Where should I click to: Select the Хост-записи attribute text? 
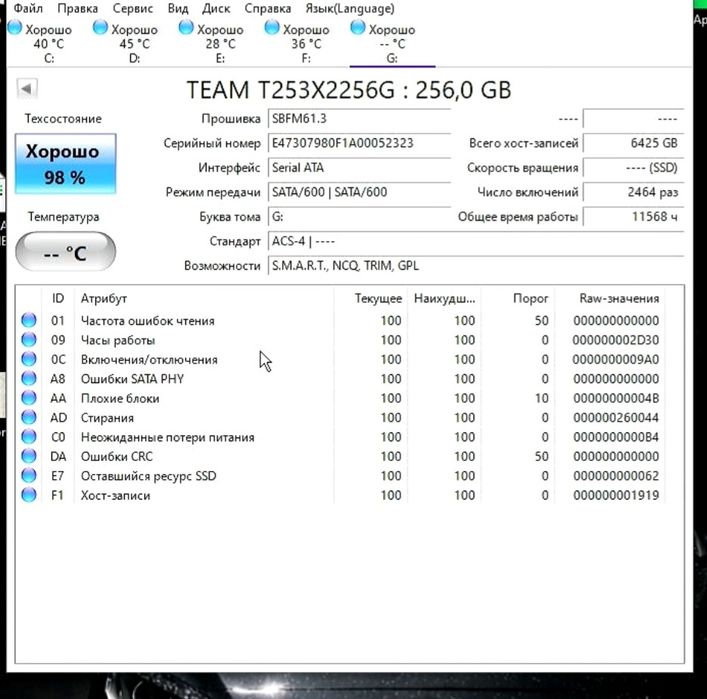115,496
